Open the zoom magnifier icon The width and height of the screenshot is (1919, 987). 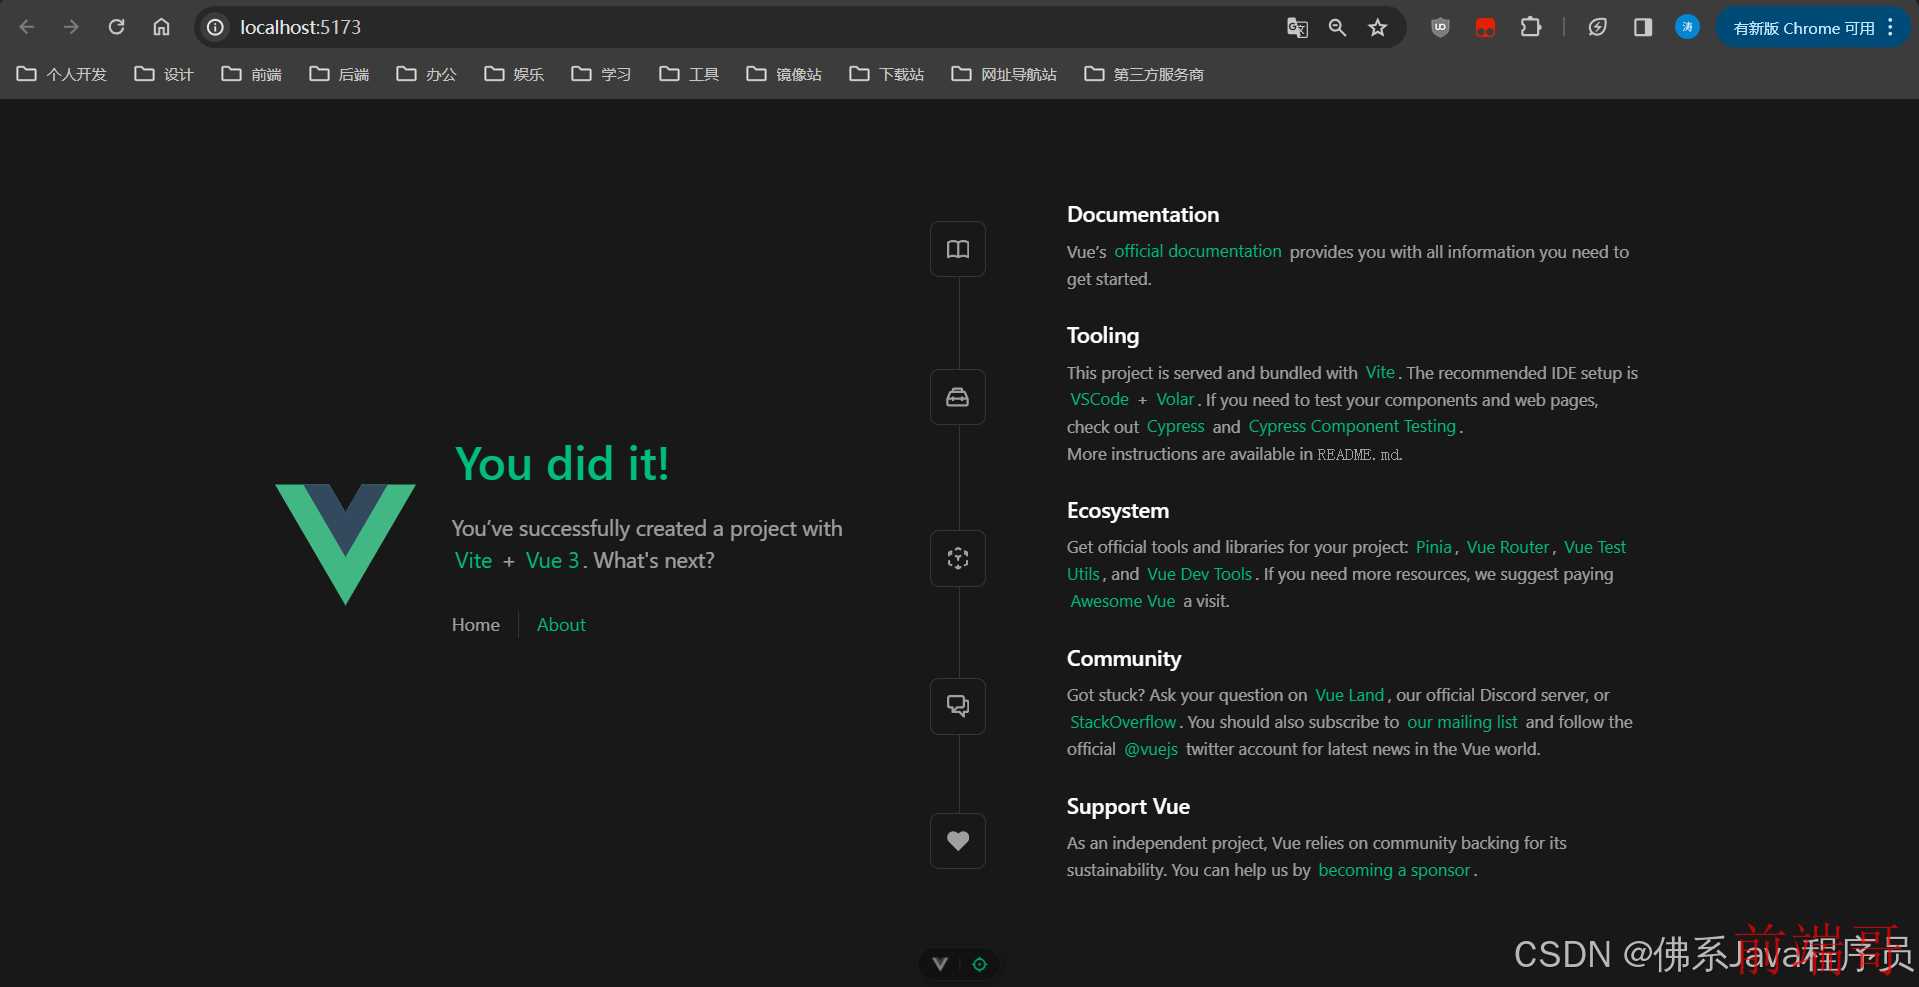pos(1337,27)
